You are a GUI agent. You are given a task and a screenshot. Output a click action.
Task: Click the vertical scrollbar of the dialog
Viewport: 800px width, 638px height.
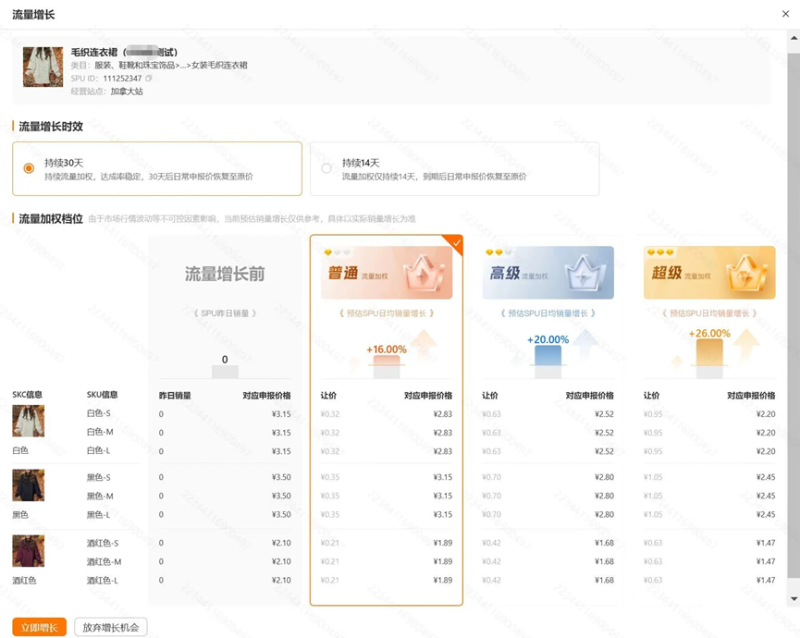[793, 300]
